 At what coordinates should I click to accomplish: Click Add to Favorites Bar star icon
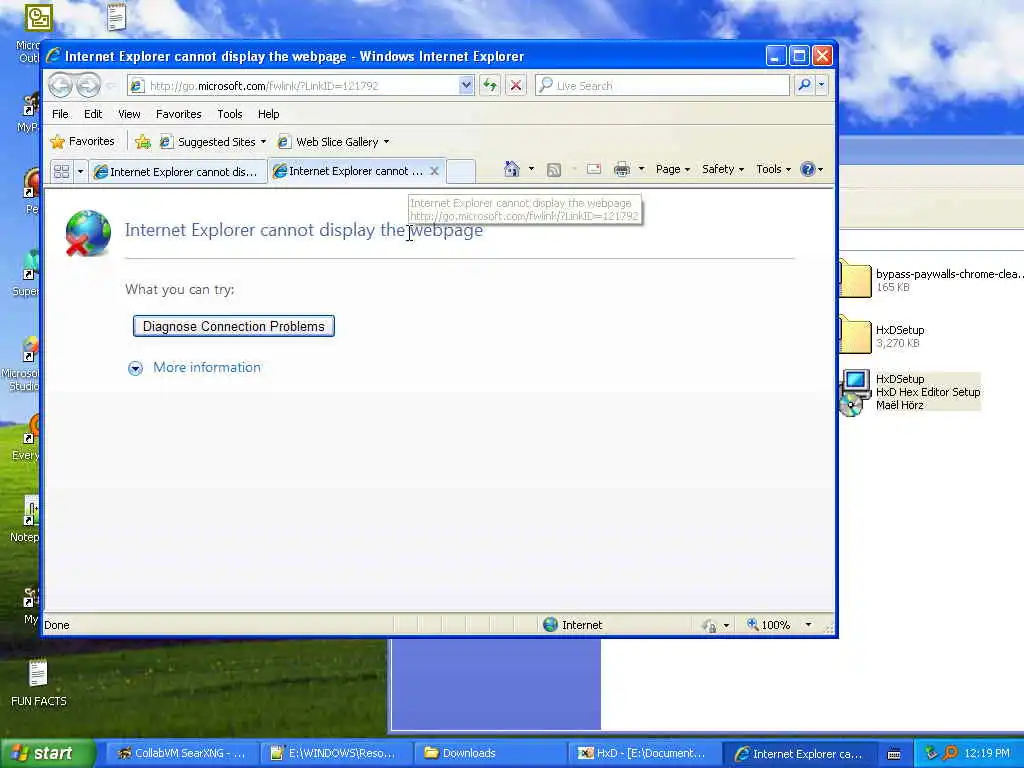(142, 142)
